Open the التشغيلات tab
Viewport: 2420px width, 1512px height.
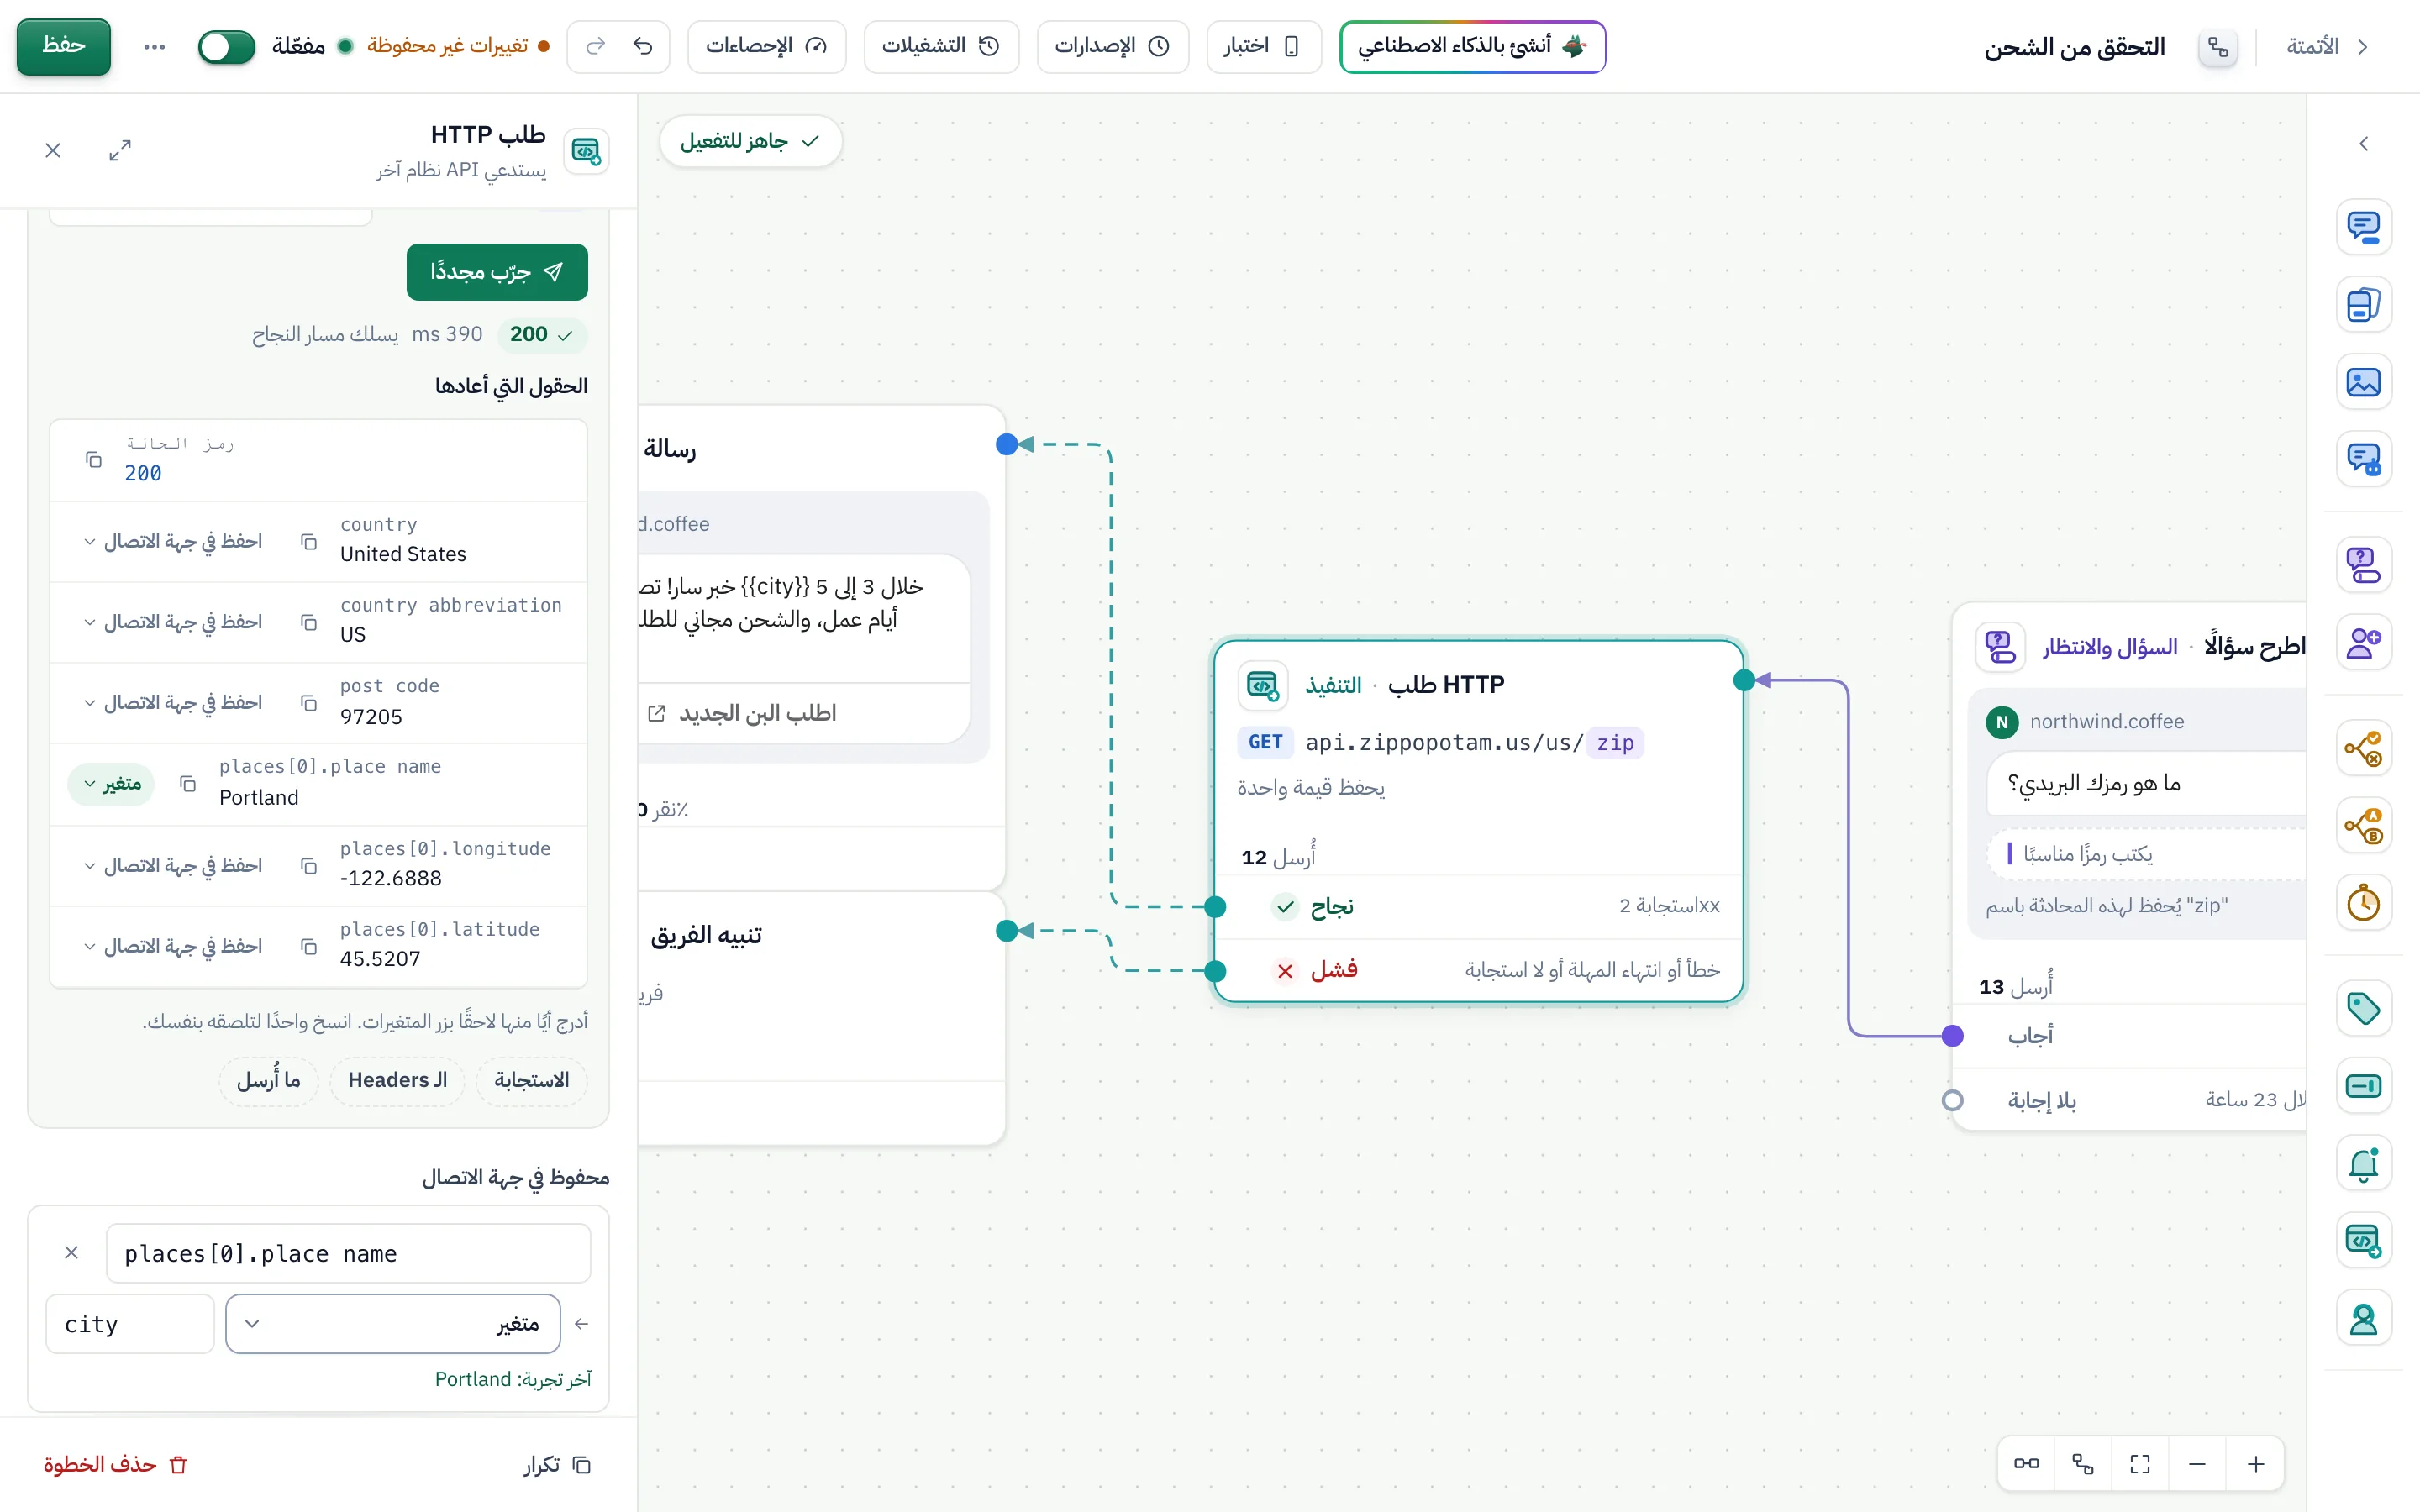941,46
